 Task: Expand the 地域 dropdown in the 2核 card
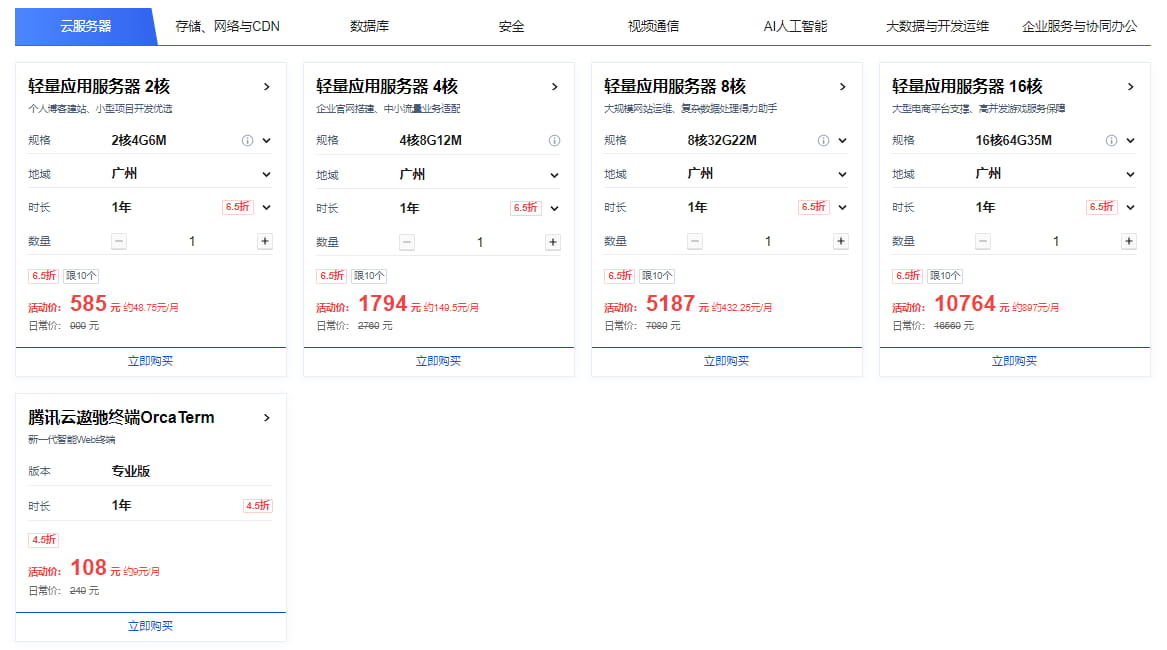pos(266,173)
